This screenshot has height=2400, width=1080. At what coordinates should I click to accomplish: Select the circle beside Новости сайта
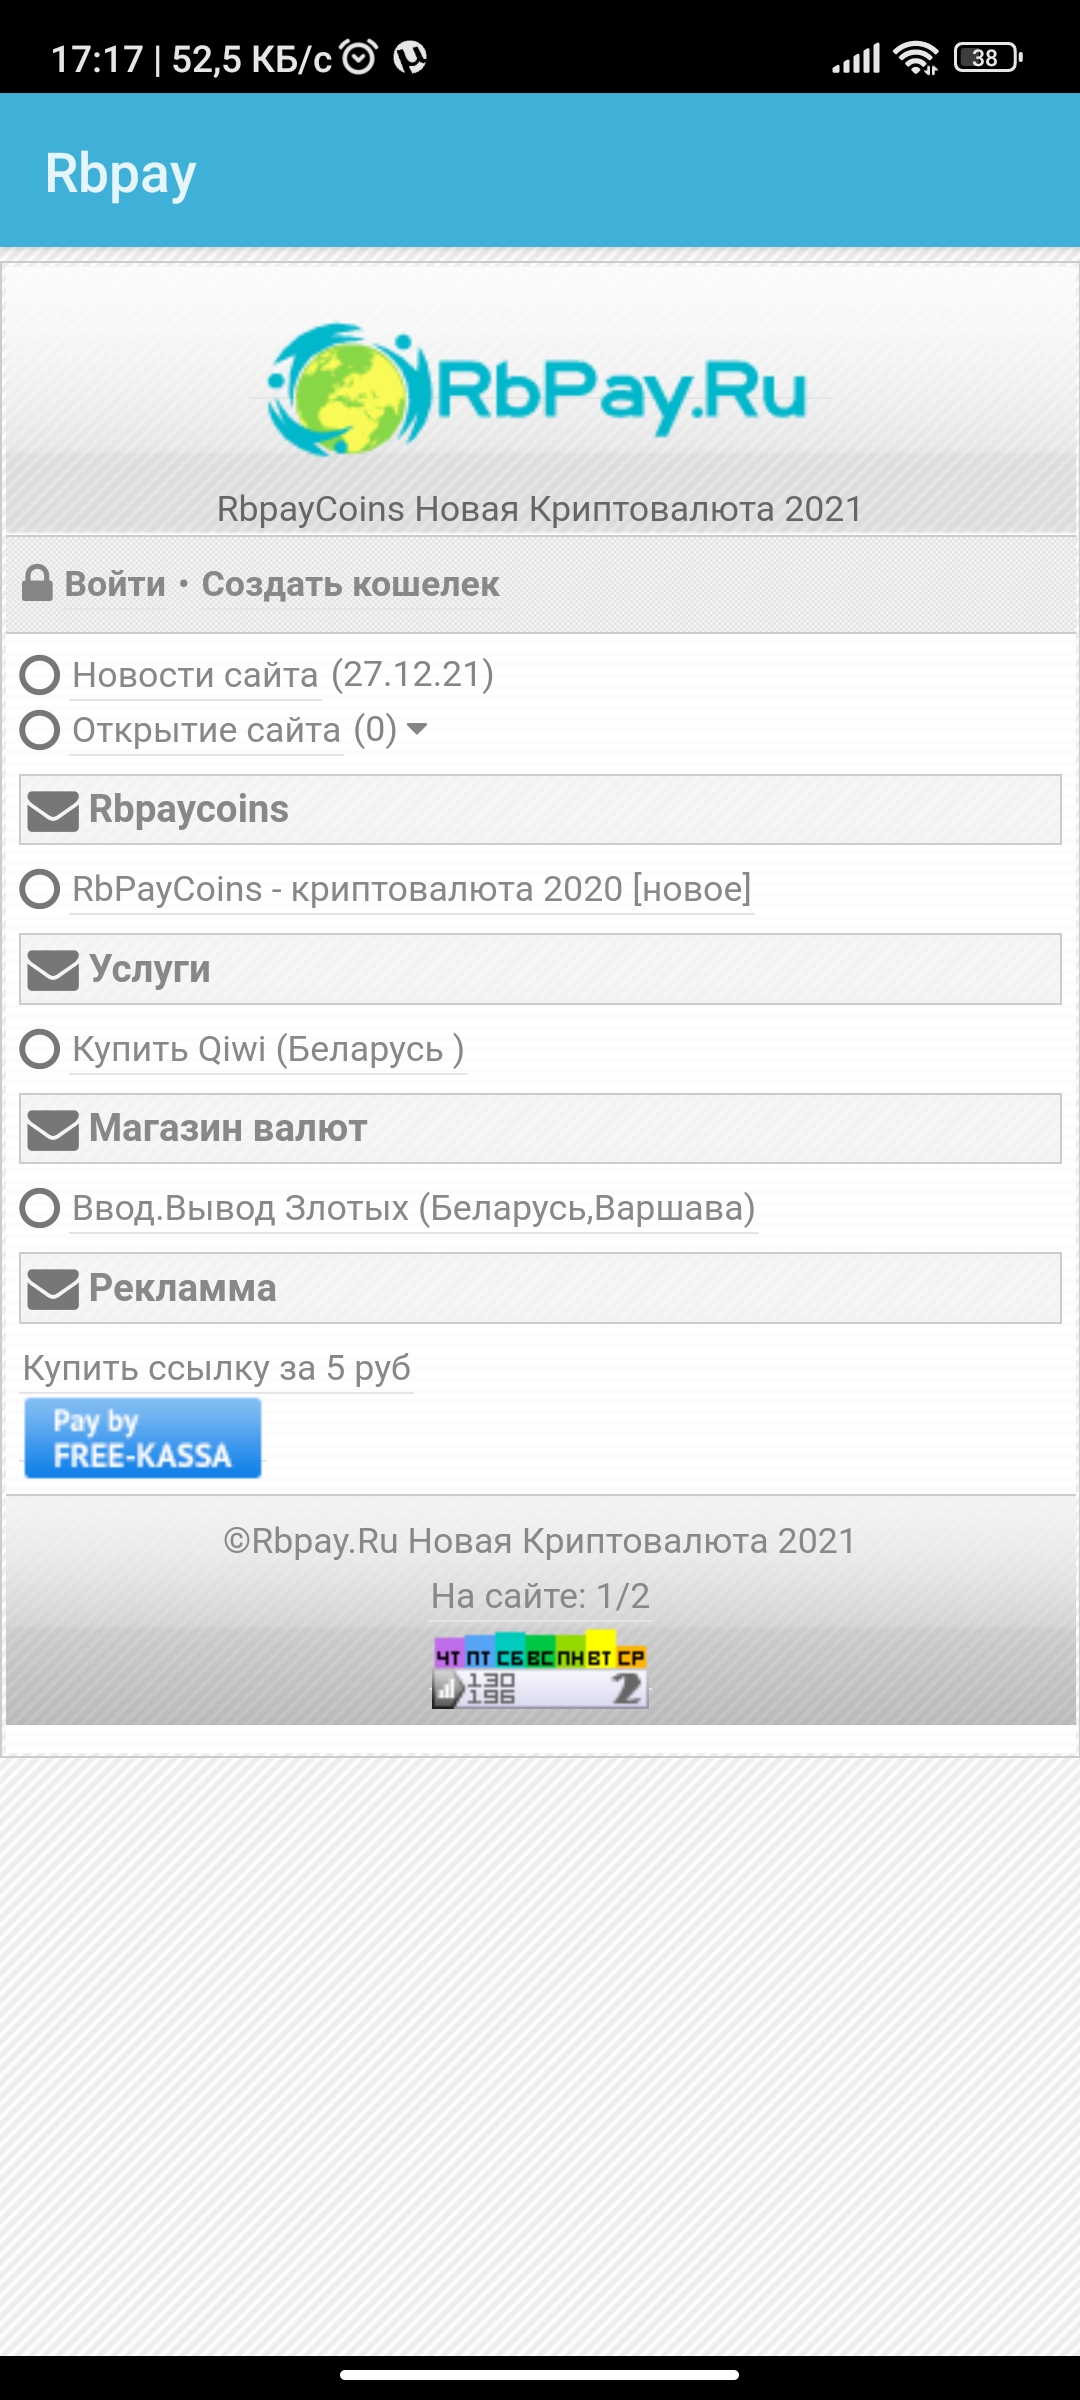(40, 675)
